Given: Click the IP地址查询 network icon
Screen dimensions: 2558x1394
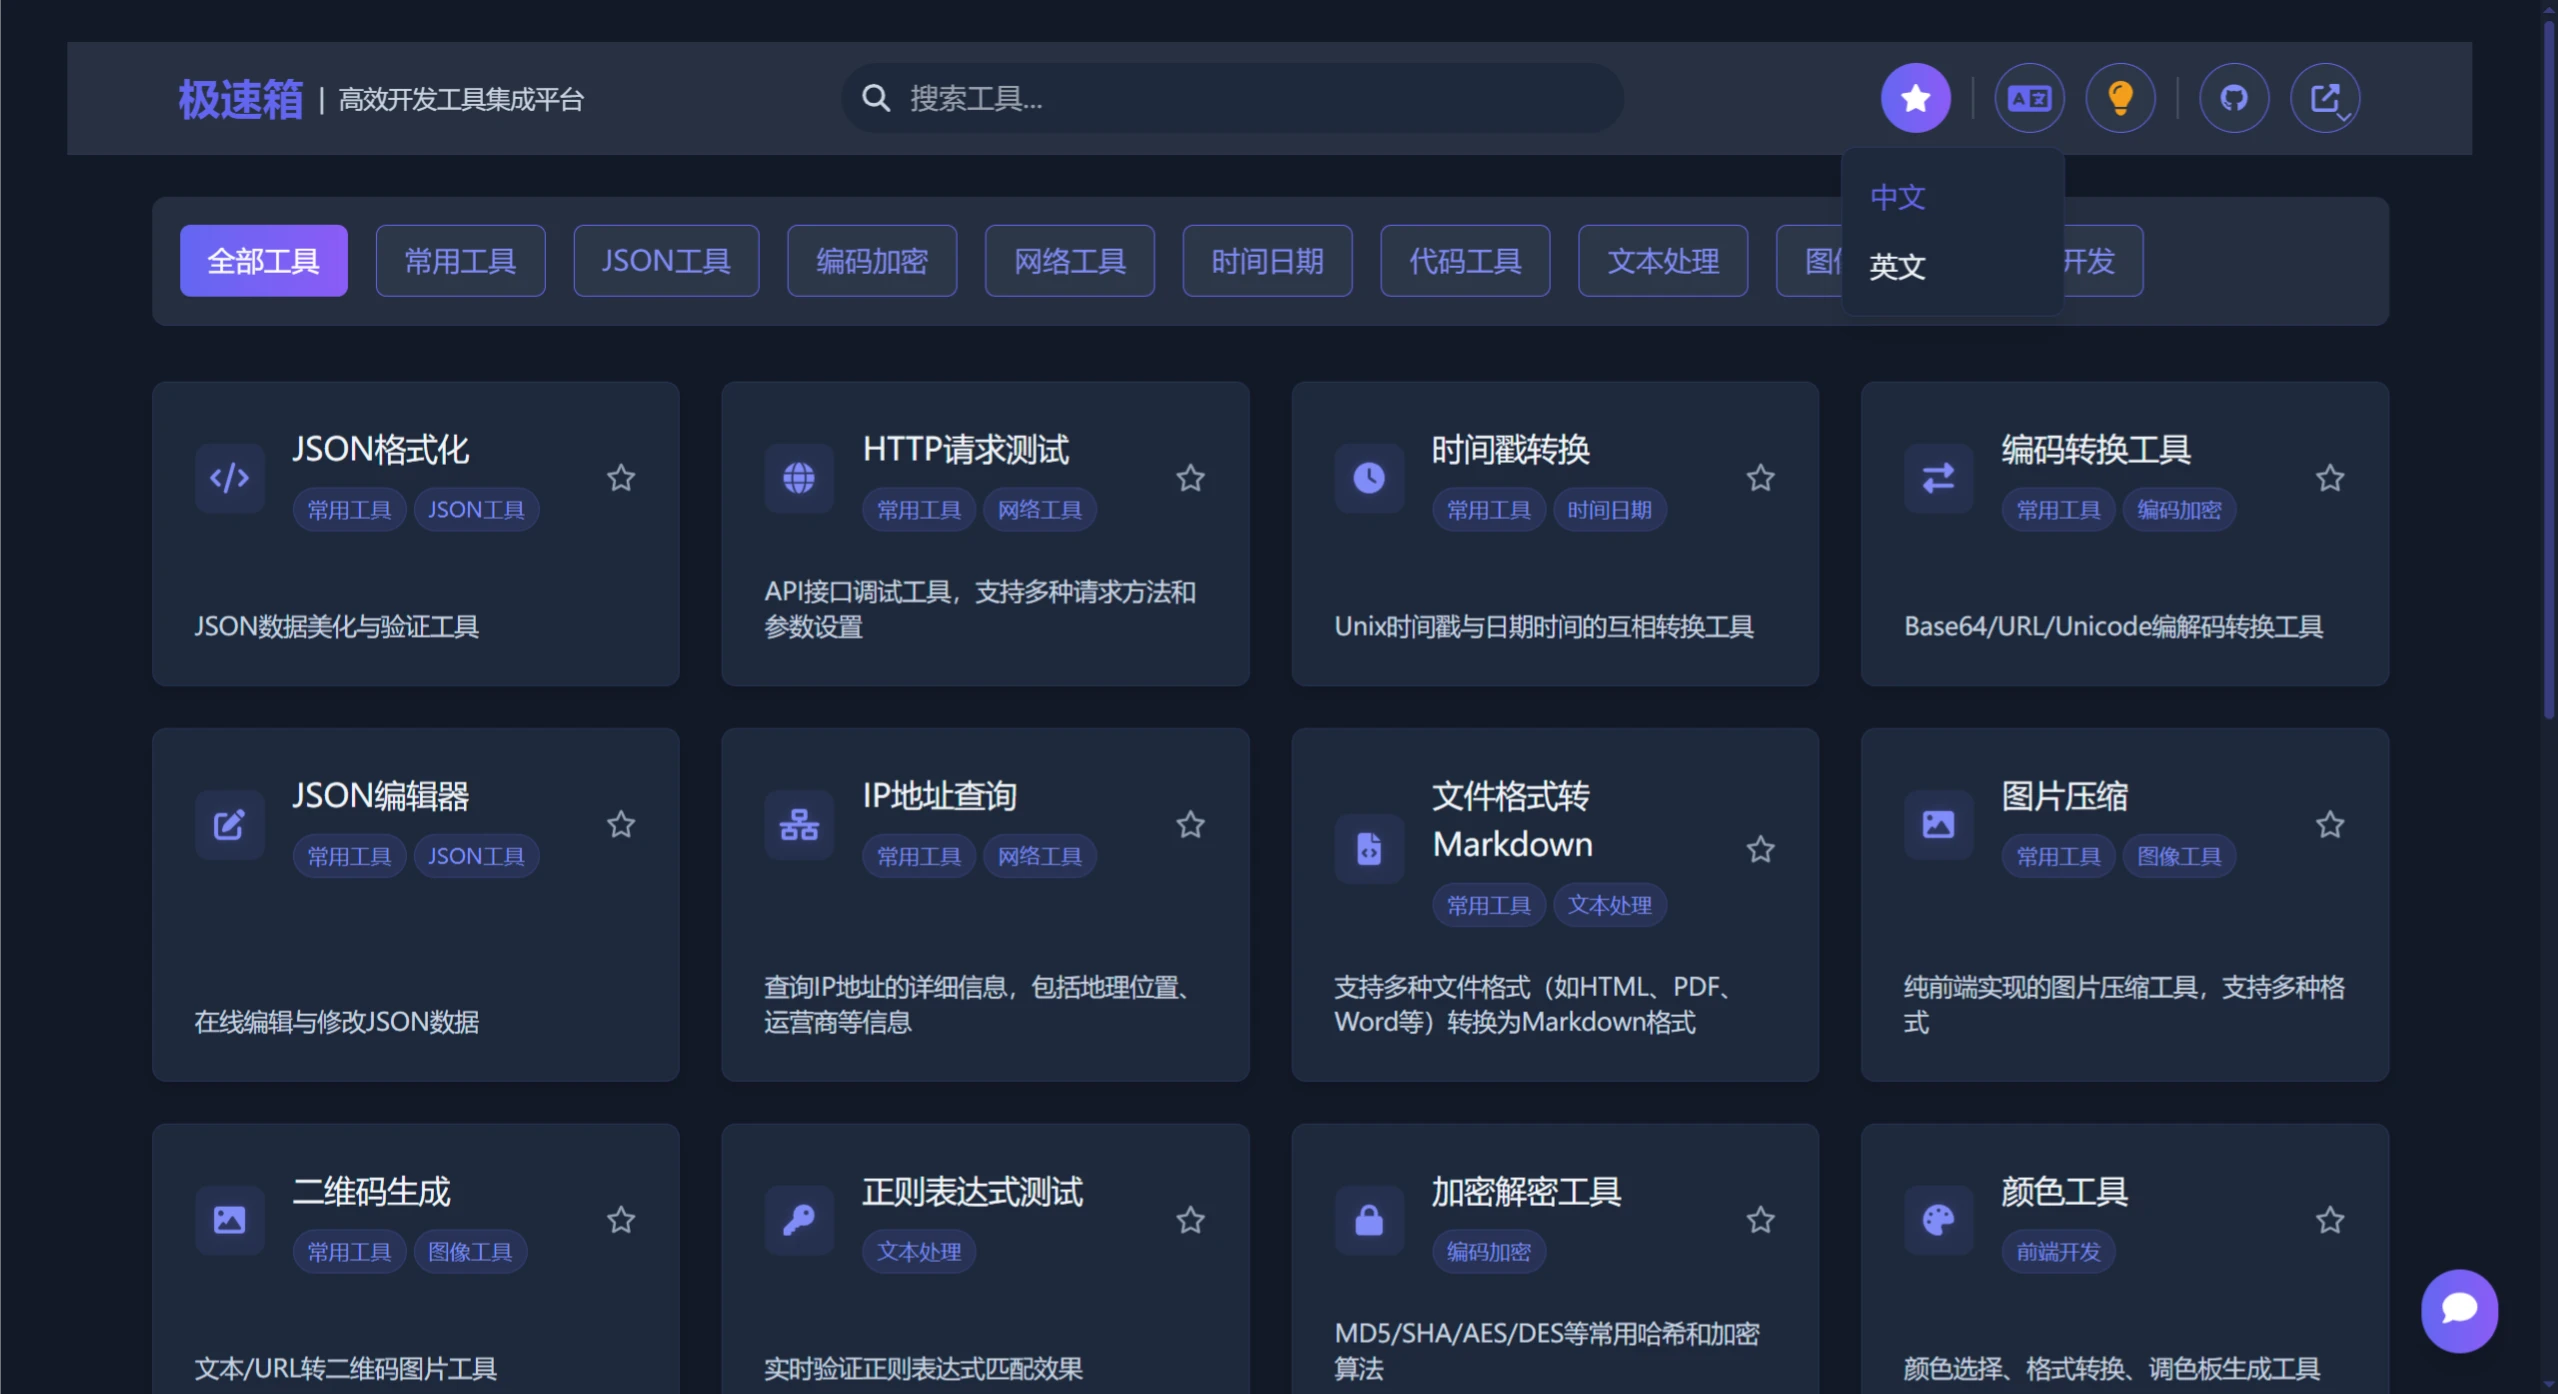Looking at the screenshot, I should point(798,824).
